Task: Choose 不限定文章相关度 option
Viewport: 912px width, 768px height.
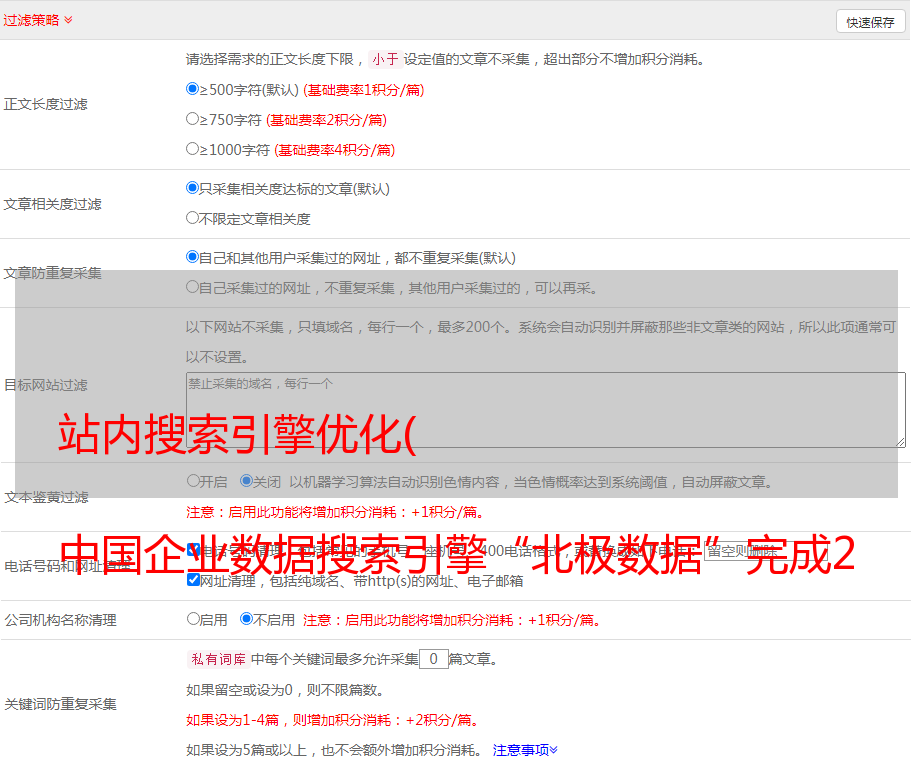Action: (192, 218)
